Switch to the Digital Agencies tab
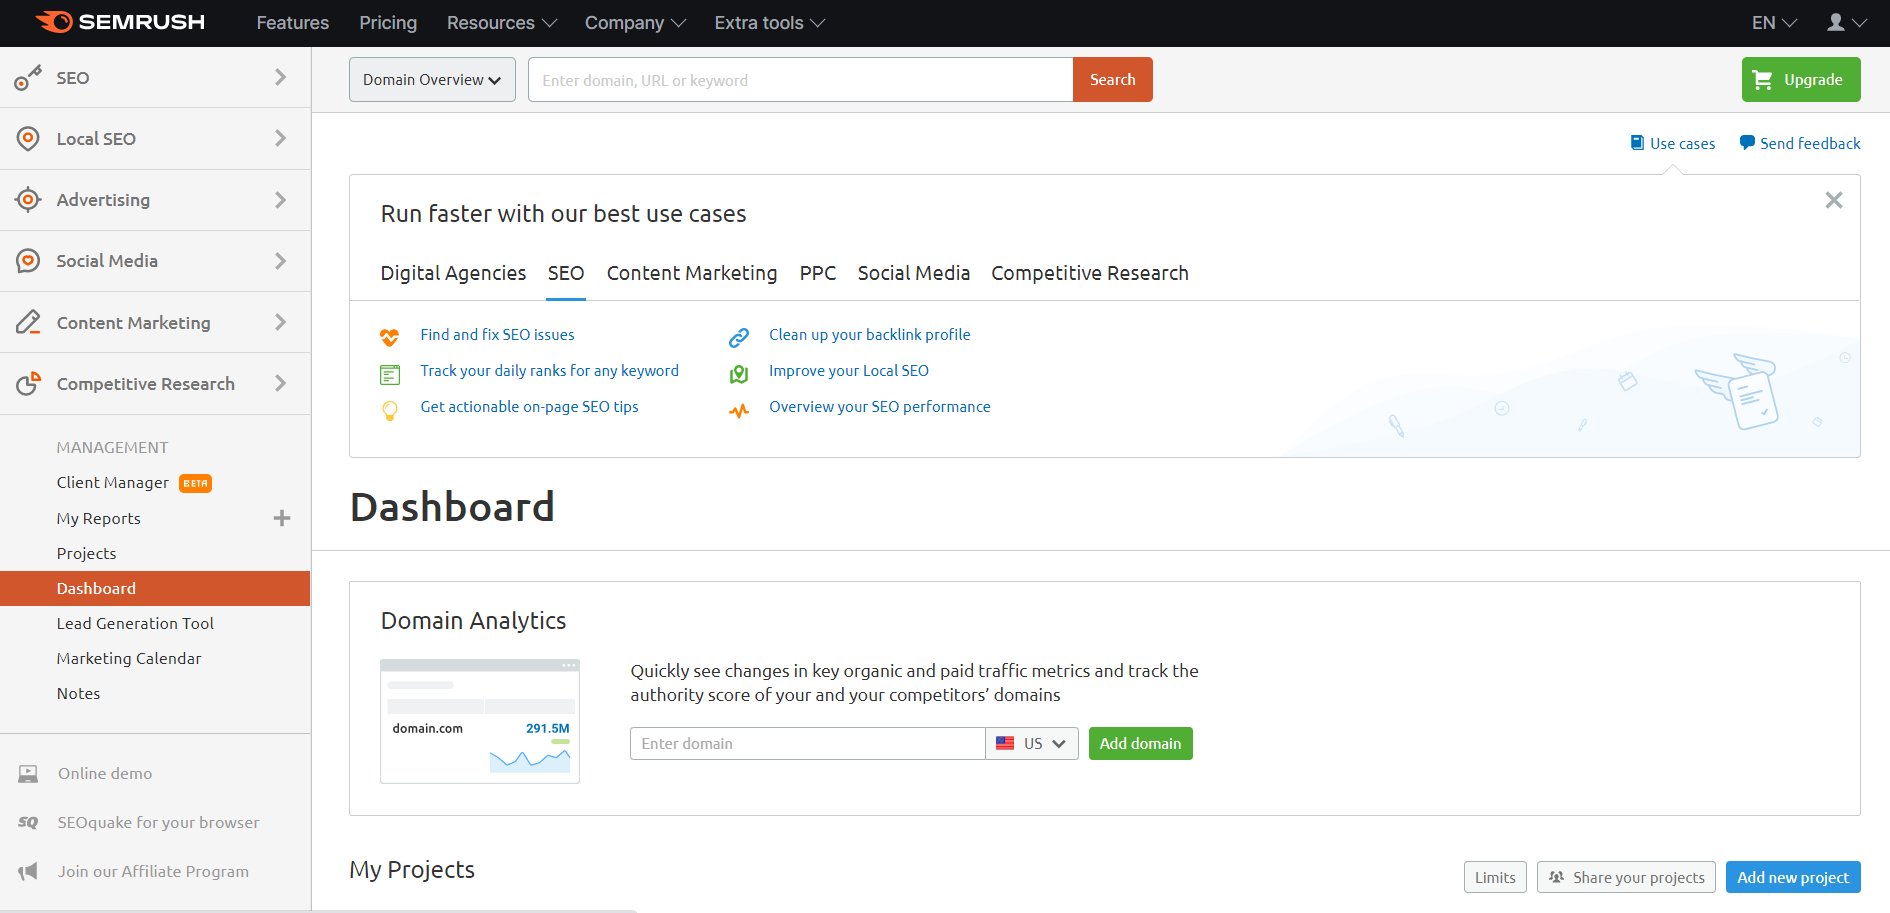Screen dimensions: 1890x913 coord(453,273)
